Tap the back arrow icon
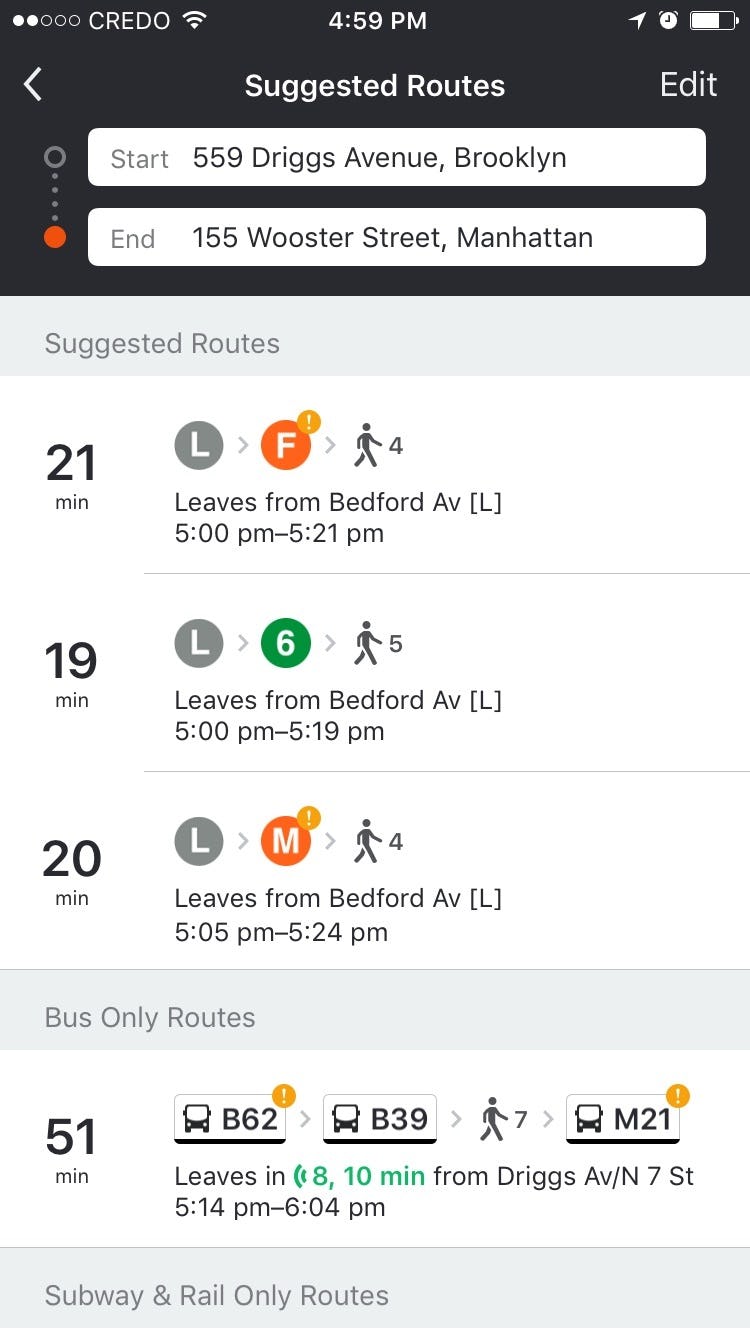Screen dimensions: 750x1334 tap(33, 85)
